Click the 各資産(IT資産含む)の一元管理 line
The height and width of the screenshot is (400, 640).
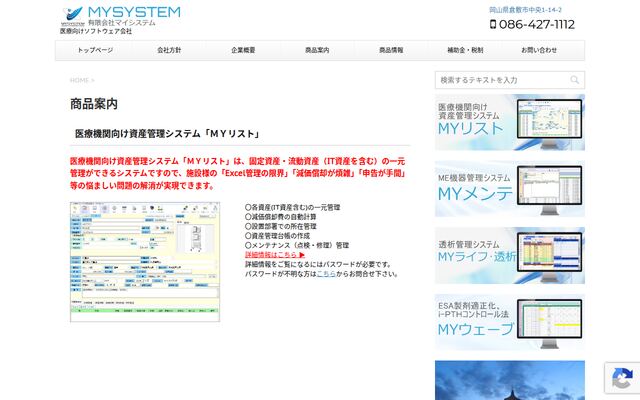pos(292,207)
